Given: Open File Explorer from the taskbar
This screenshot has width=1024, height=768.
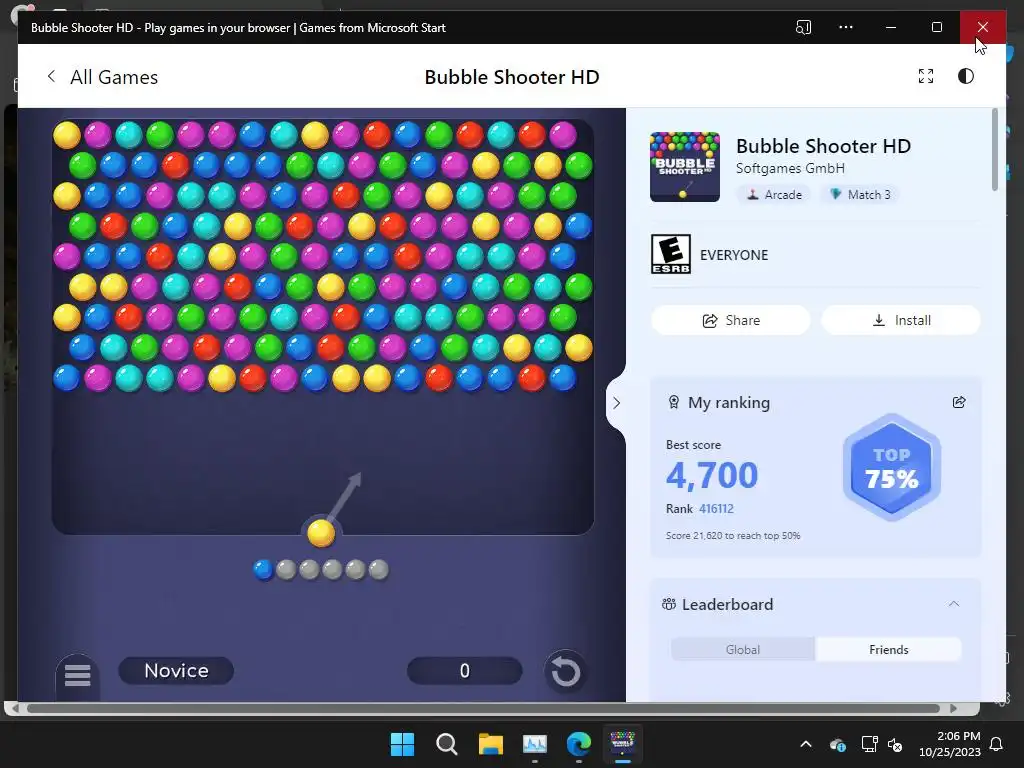Looking at the screenshot, I should pyautogui.click(x=490, y=744).
